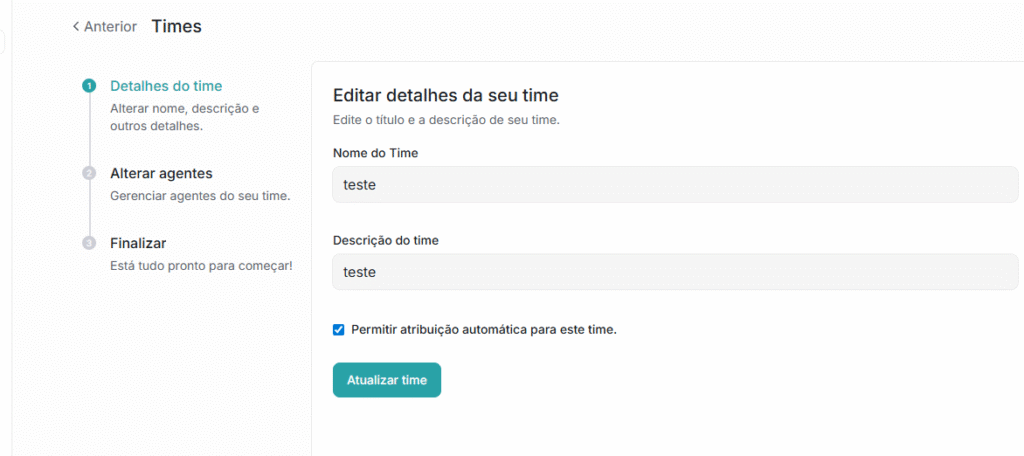Click the Nome do Time field label
1024x456 pixels.
coord(375,153)
